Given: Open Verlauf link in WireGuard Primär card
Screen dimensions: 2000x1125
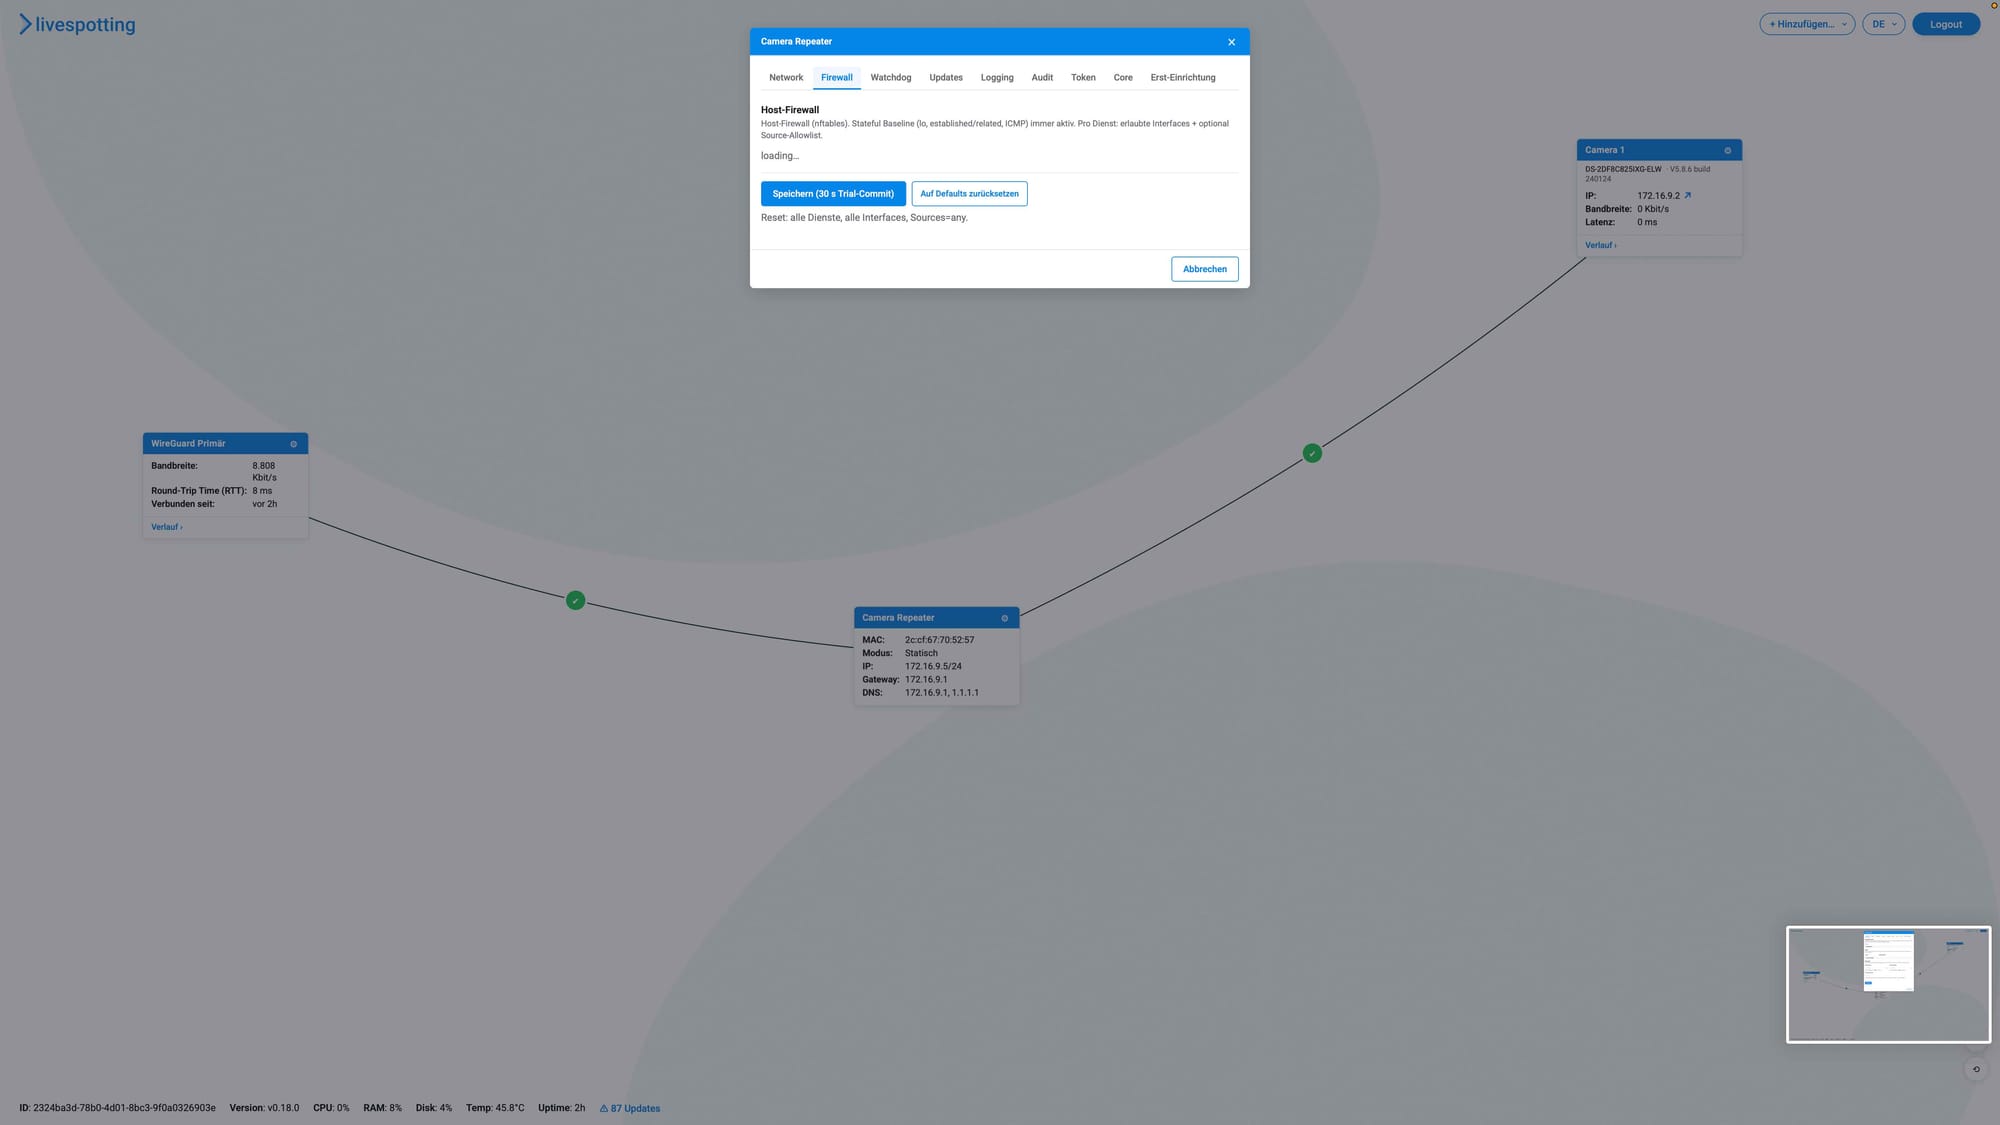Looking at the screenshot, I should point(167,527).
